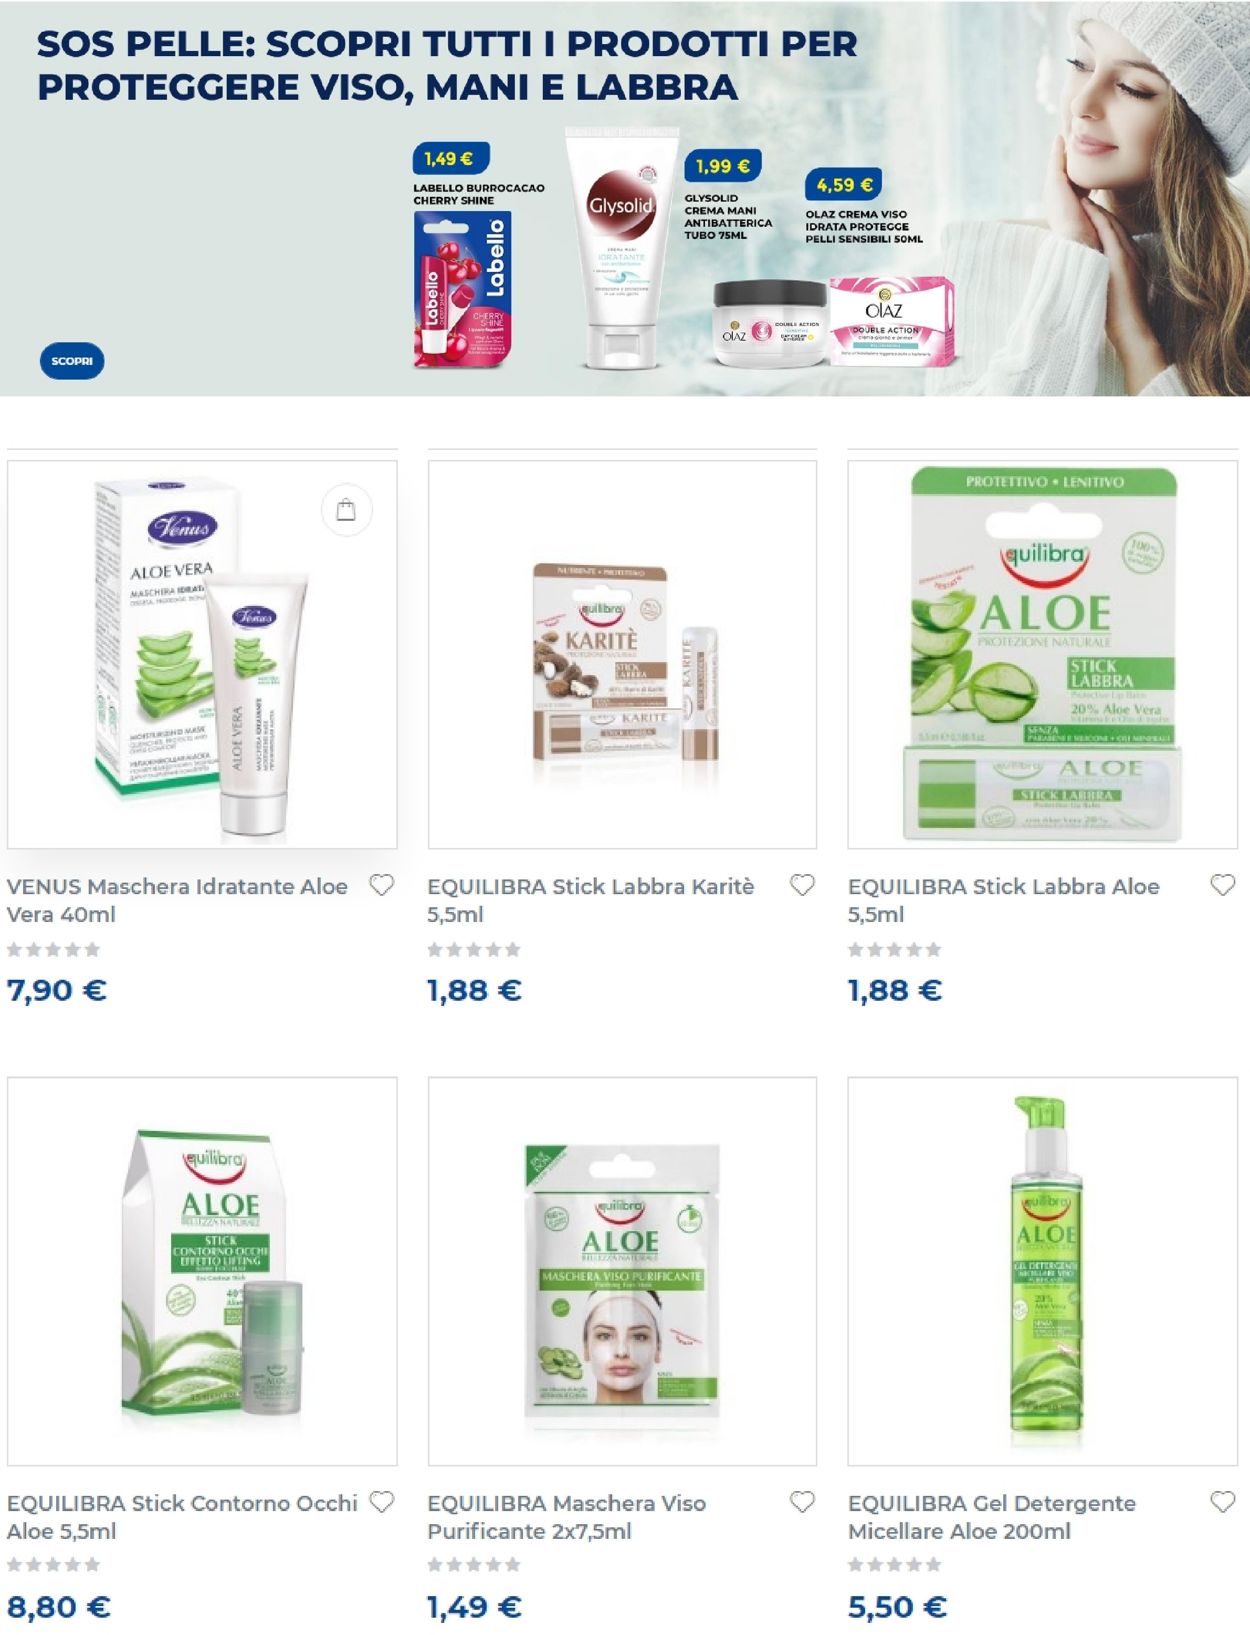Open EQUILIBRA Stick Labbra Karitè 5,5ml title
This screenshot has height=1635, width=1250.
[590, 900]
